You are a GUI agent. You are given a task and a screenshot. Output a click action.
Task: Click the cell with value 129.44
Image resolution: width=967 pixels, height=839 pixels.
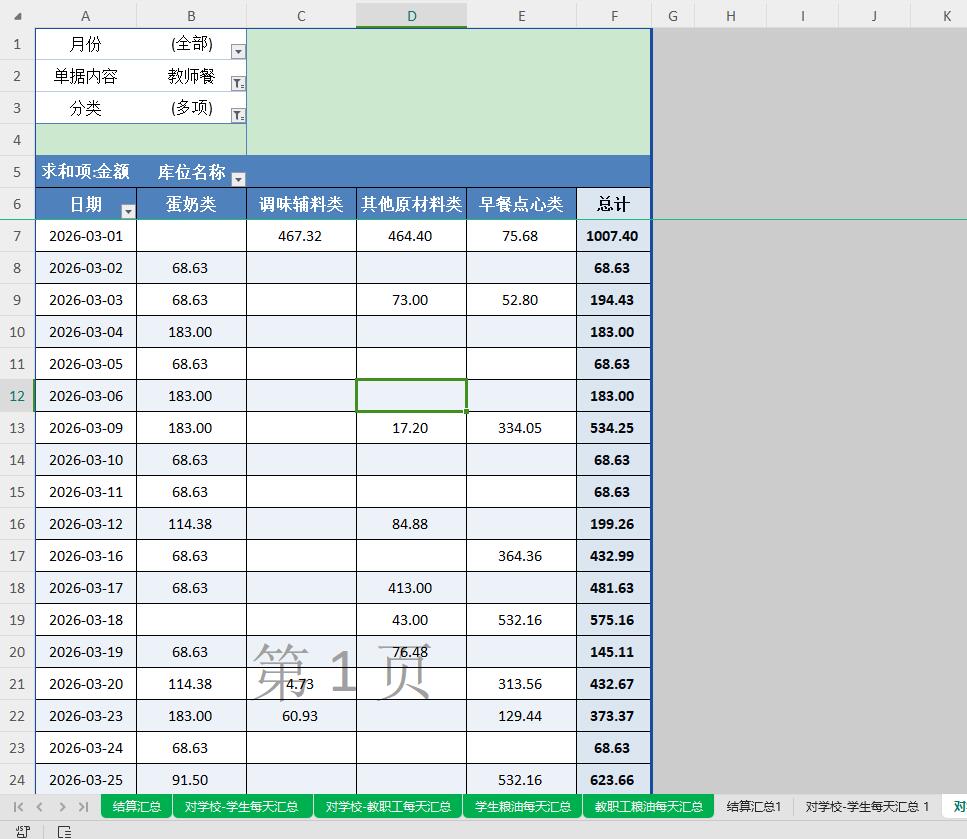click(522, 716)
